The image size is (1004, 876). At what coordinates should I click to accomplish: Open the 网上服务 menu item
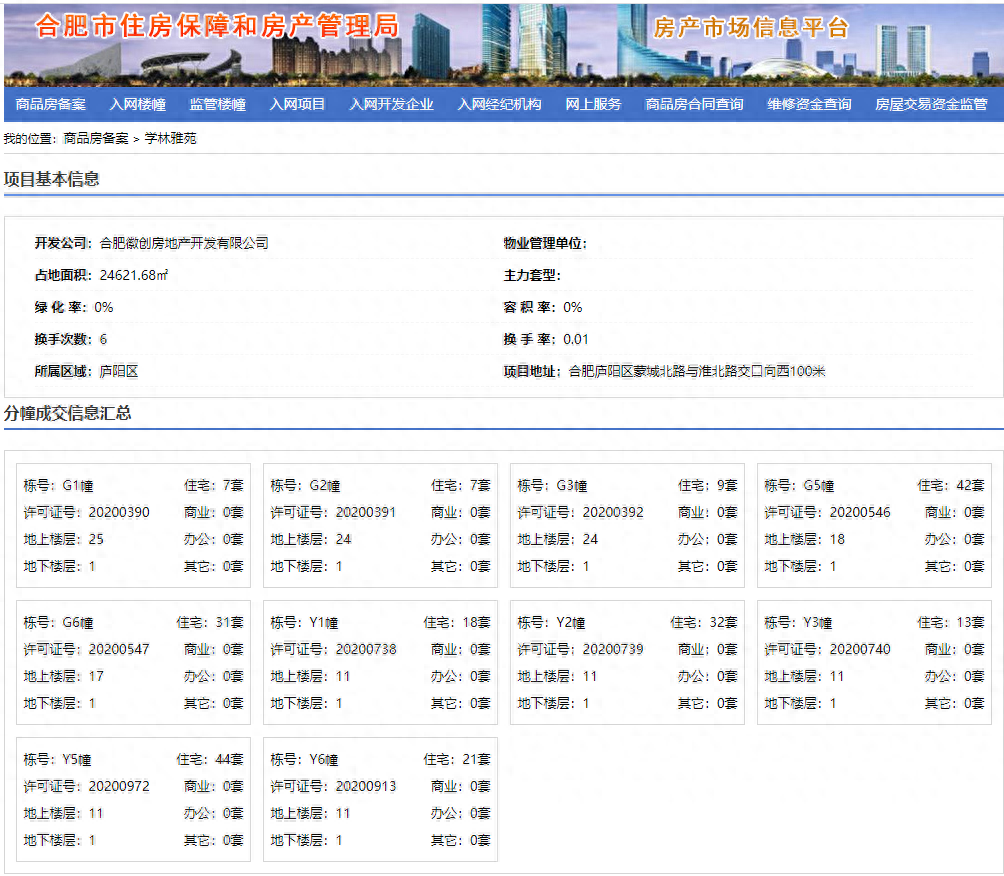(x=593, y=104)
